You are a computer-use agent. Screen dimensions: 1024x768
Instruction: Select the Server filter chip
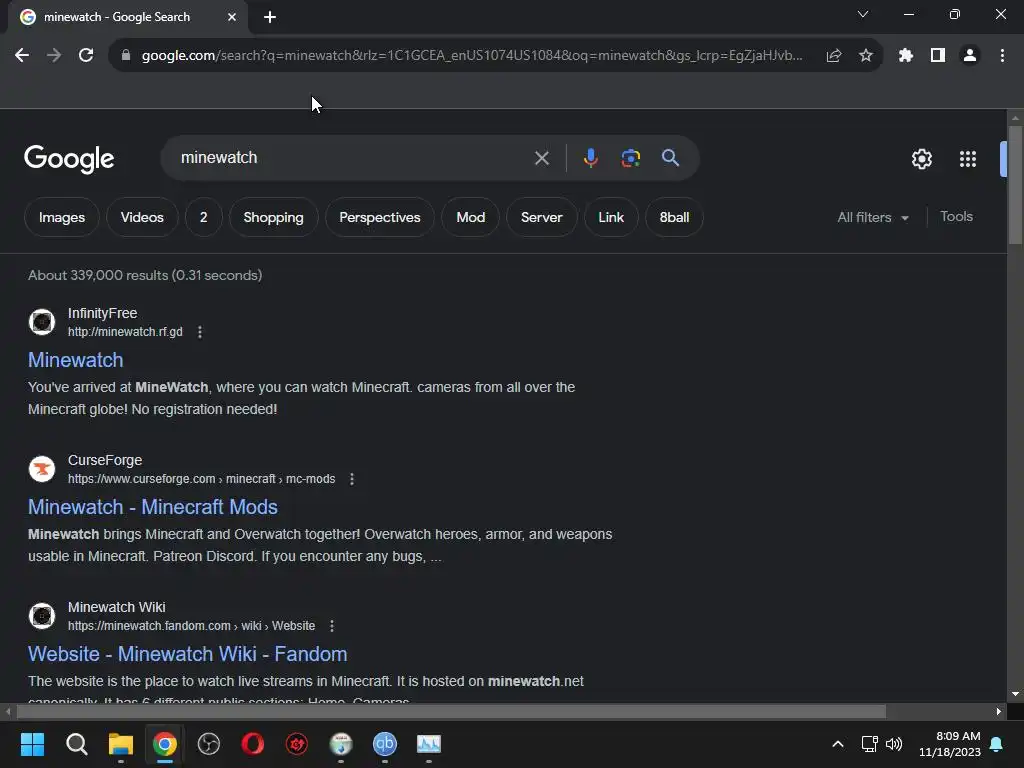pos(541,217)
